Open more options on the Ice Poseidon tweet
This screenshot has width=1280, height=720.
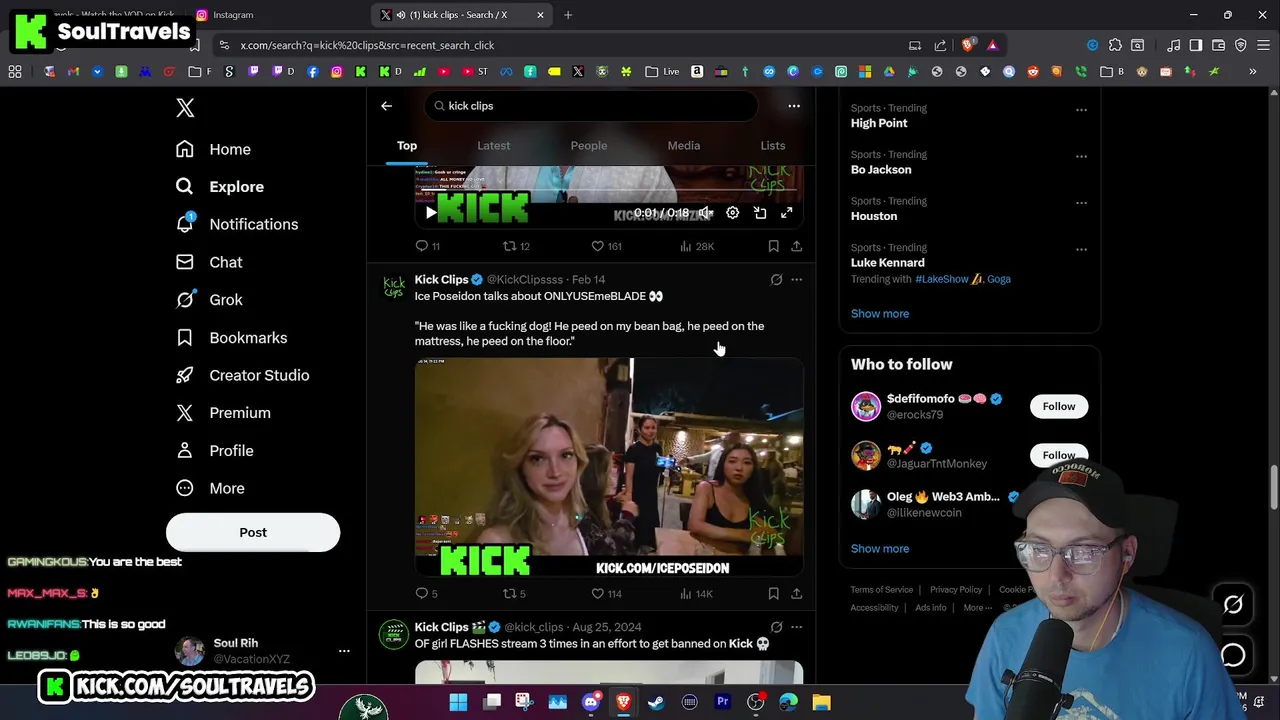tap(797, 280)
